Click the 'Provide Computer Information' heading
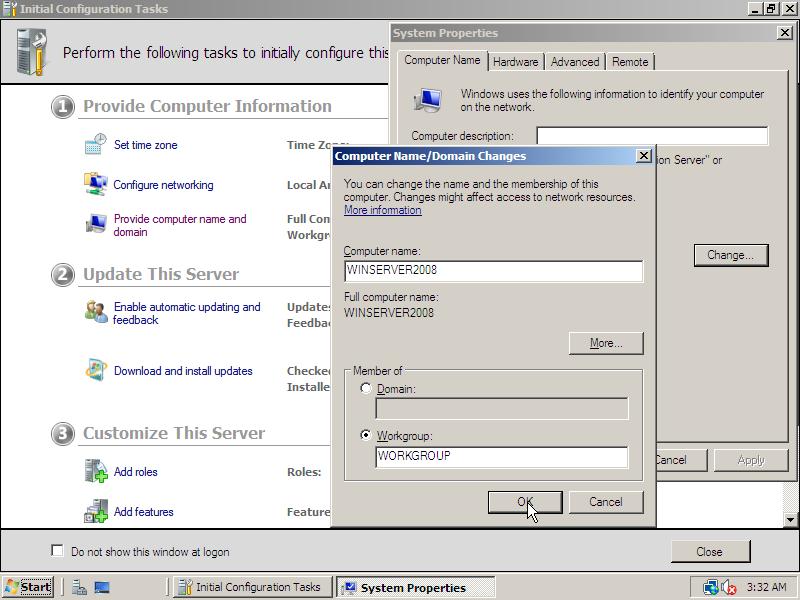Image resolution: width=800 pixels, height=600 pixels. [x=207, y=106]
